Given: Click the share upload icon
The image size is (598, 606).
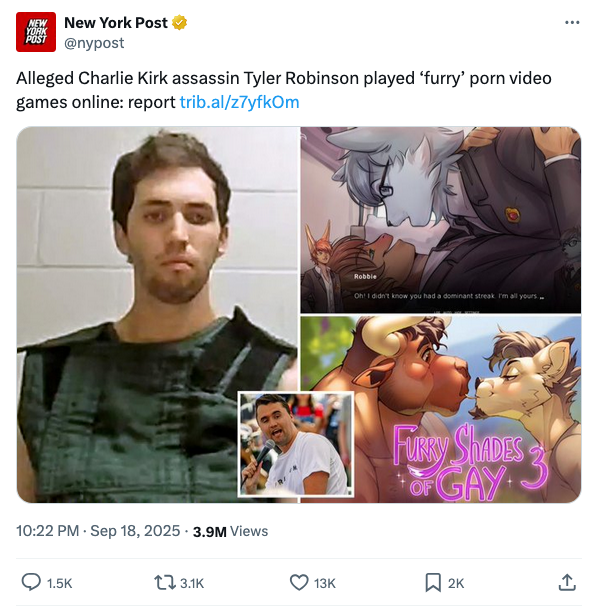Looking at the screenshot, I should tap(567, 582).
